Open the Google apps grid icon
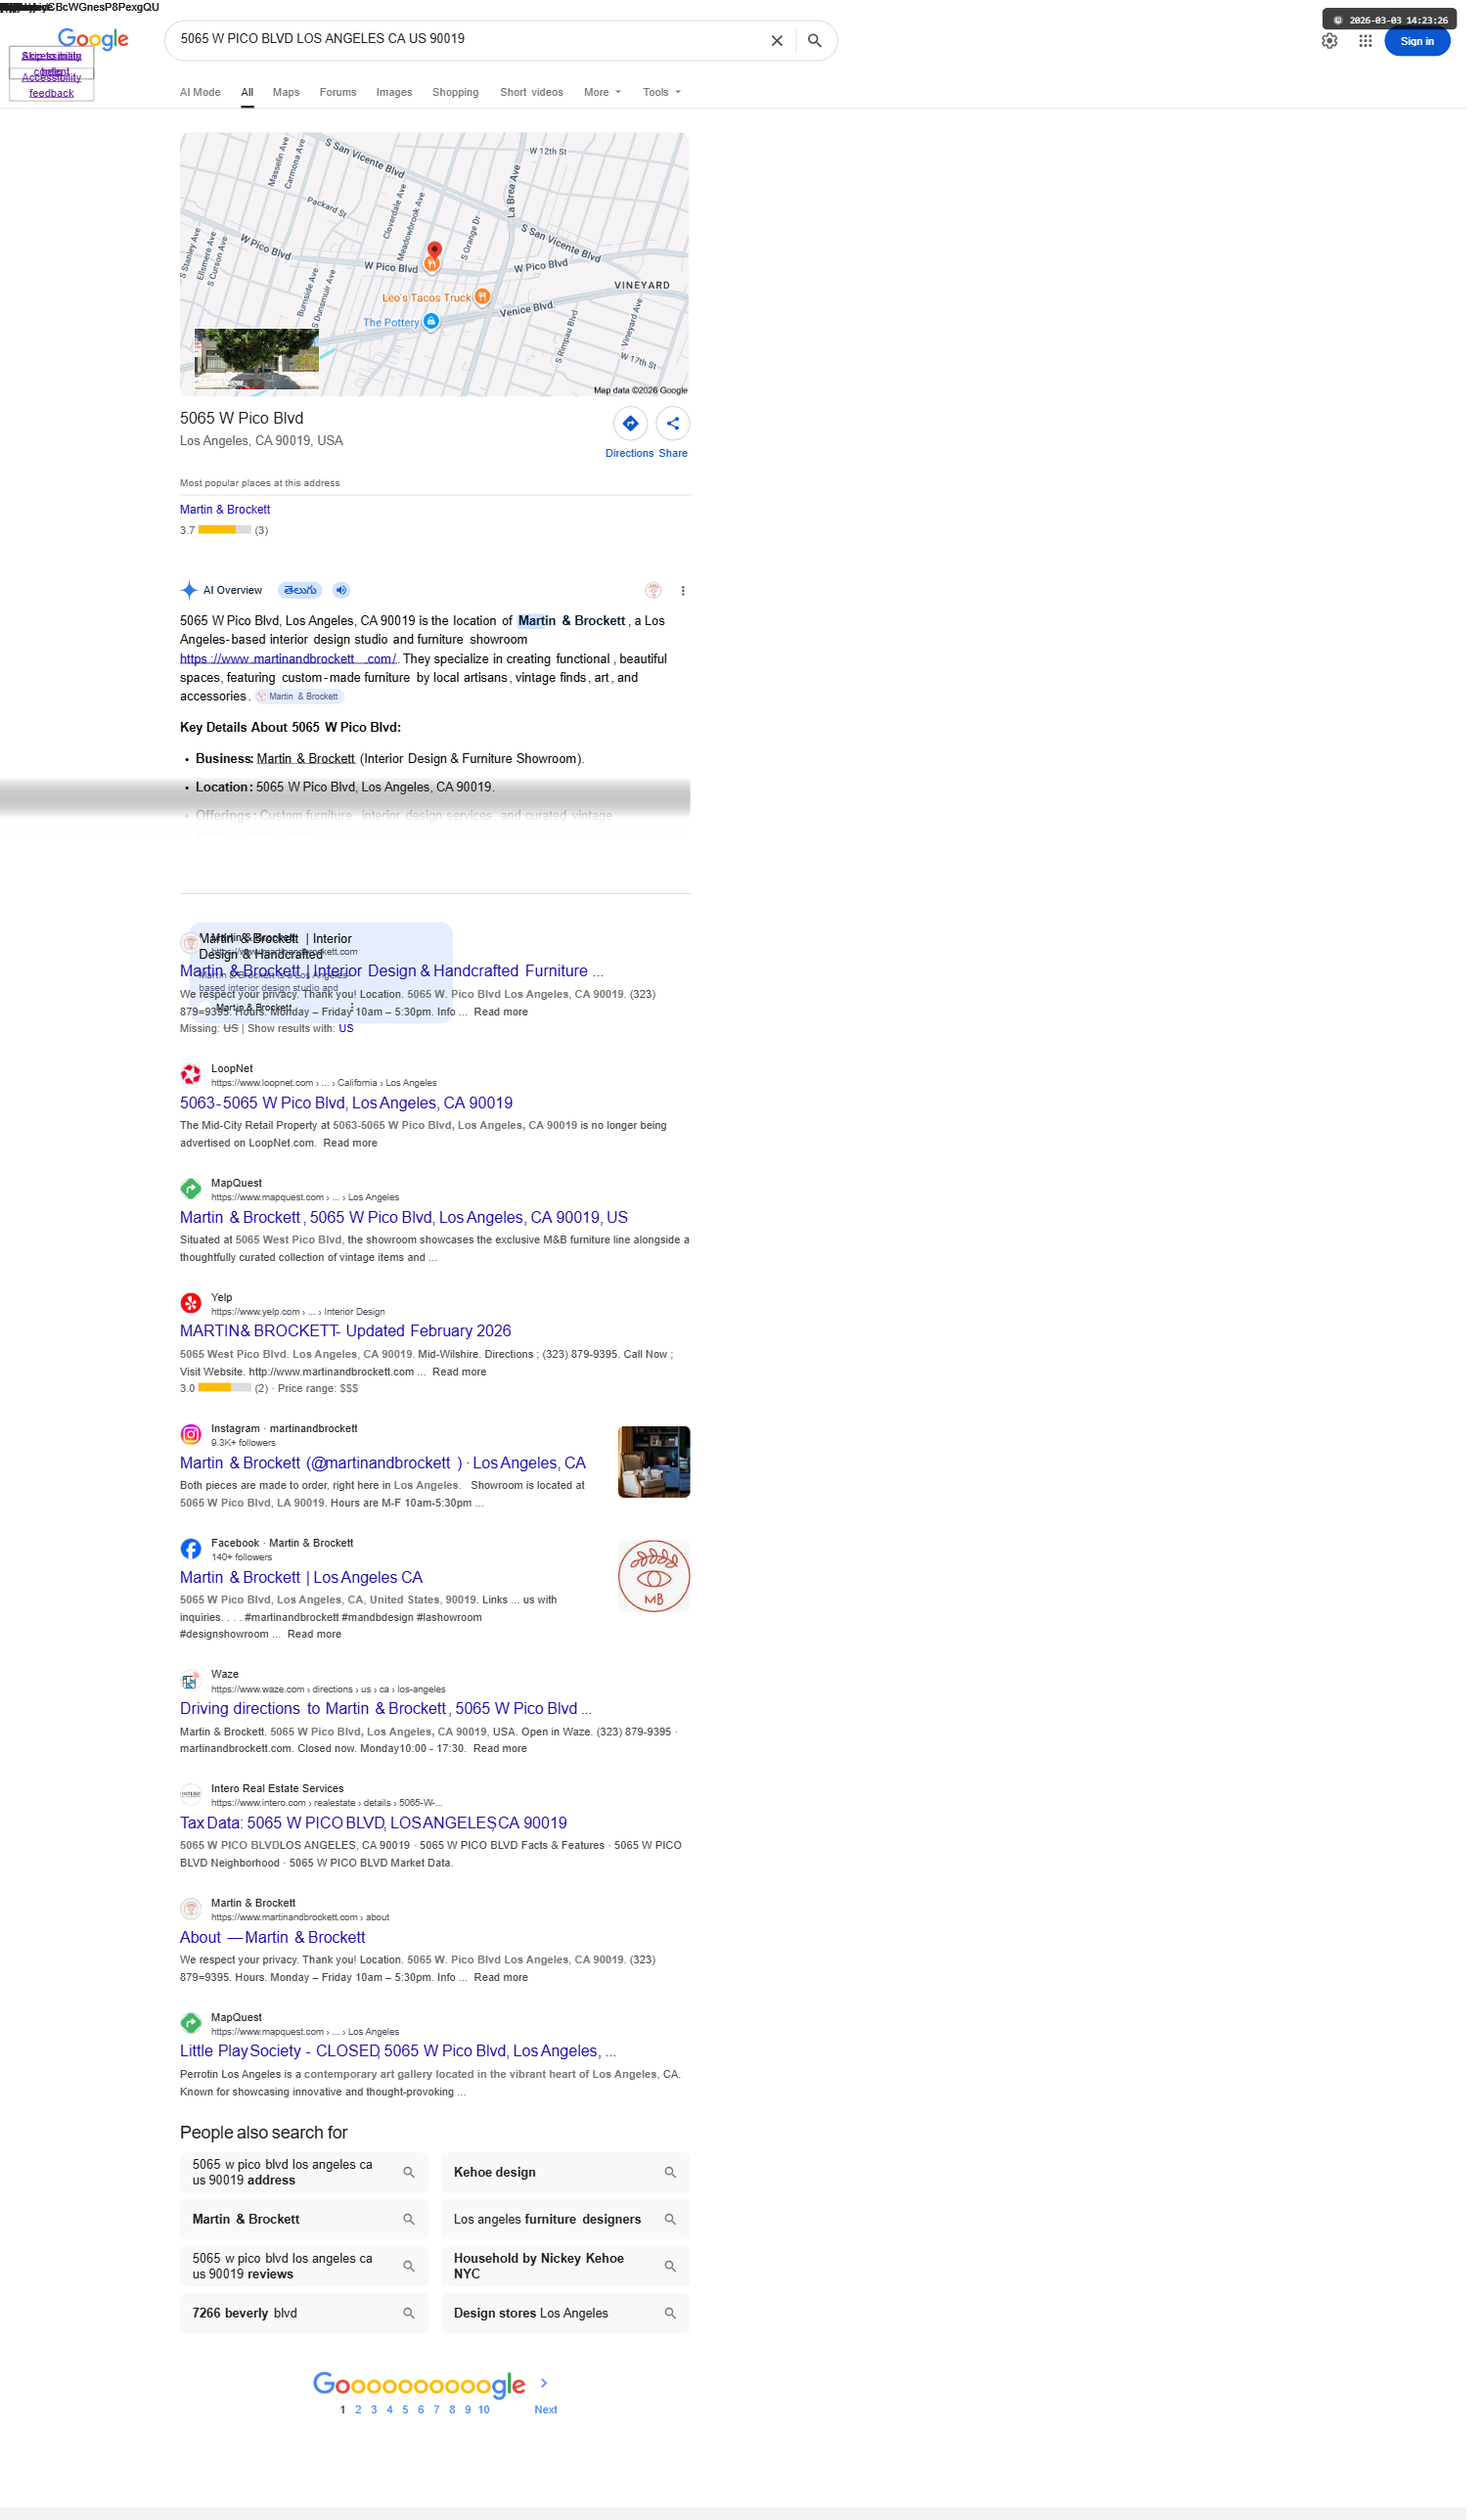Image resolution: width=1484 pixels, height=2520 pixels. (x=1380, y=41)
